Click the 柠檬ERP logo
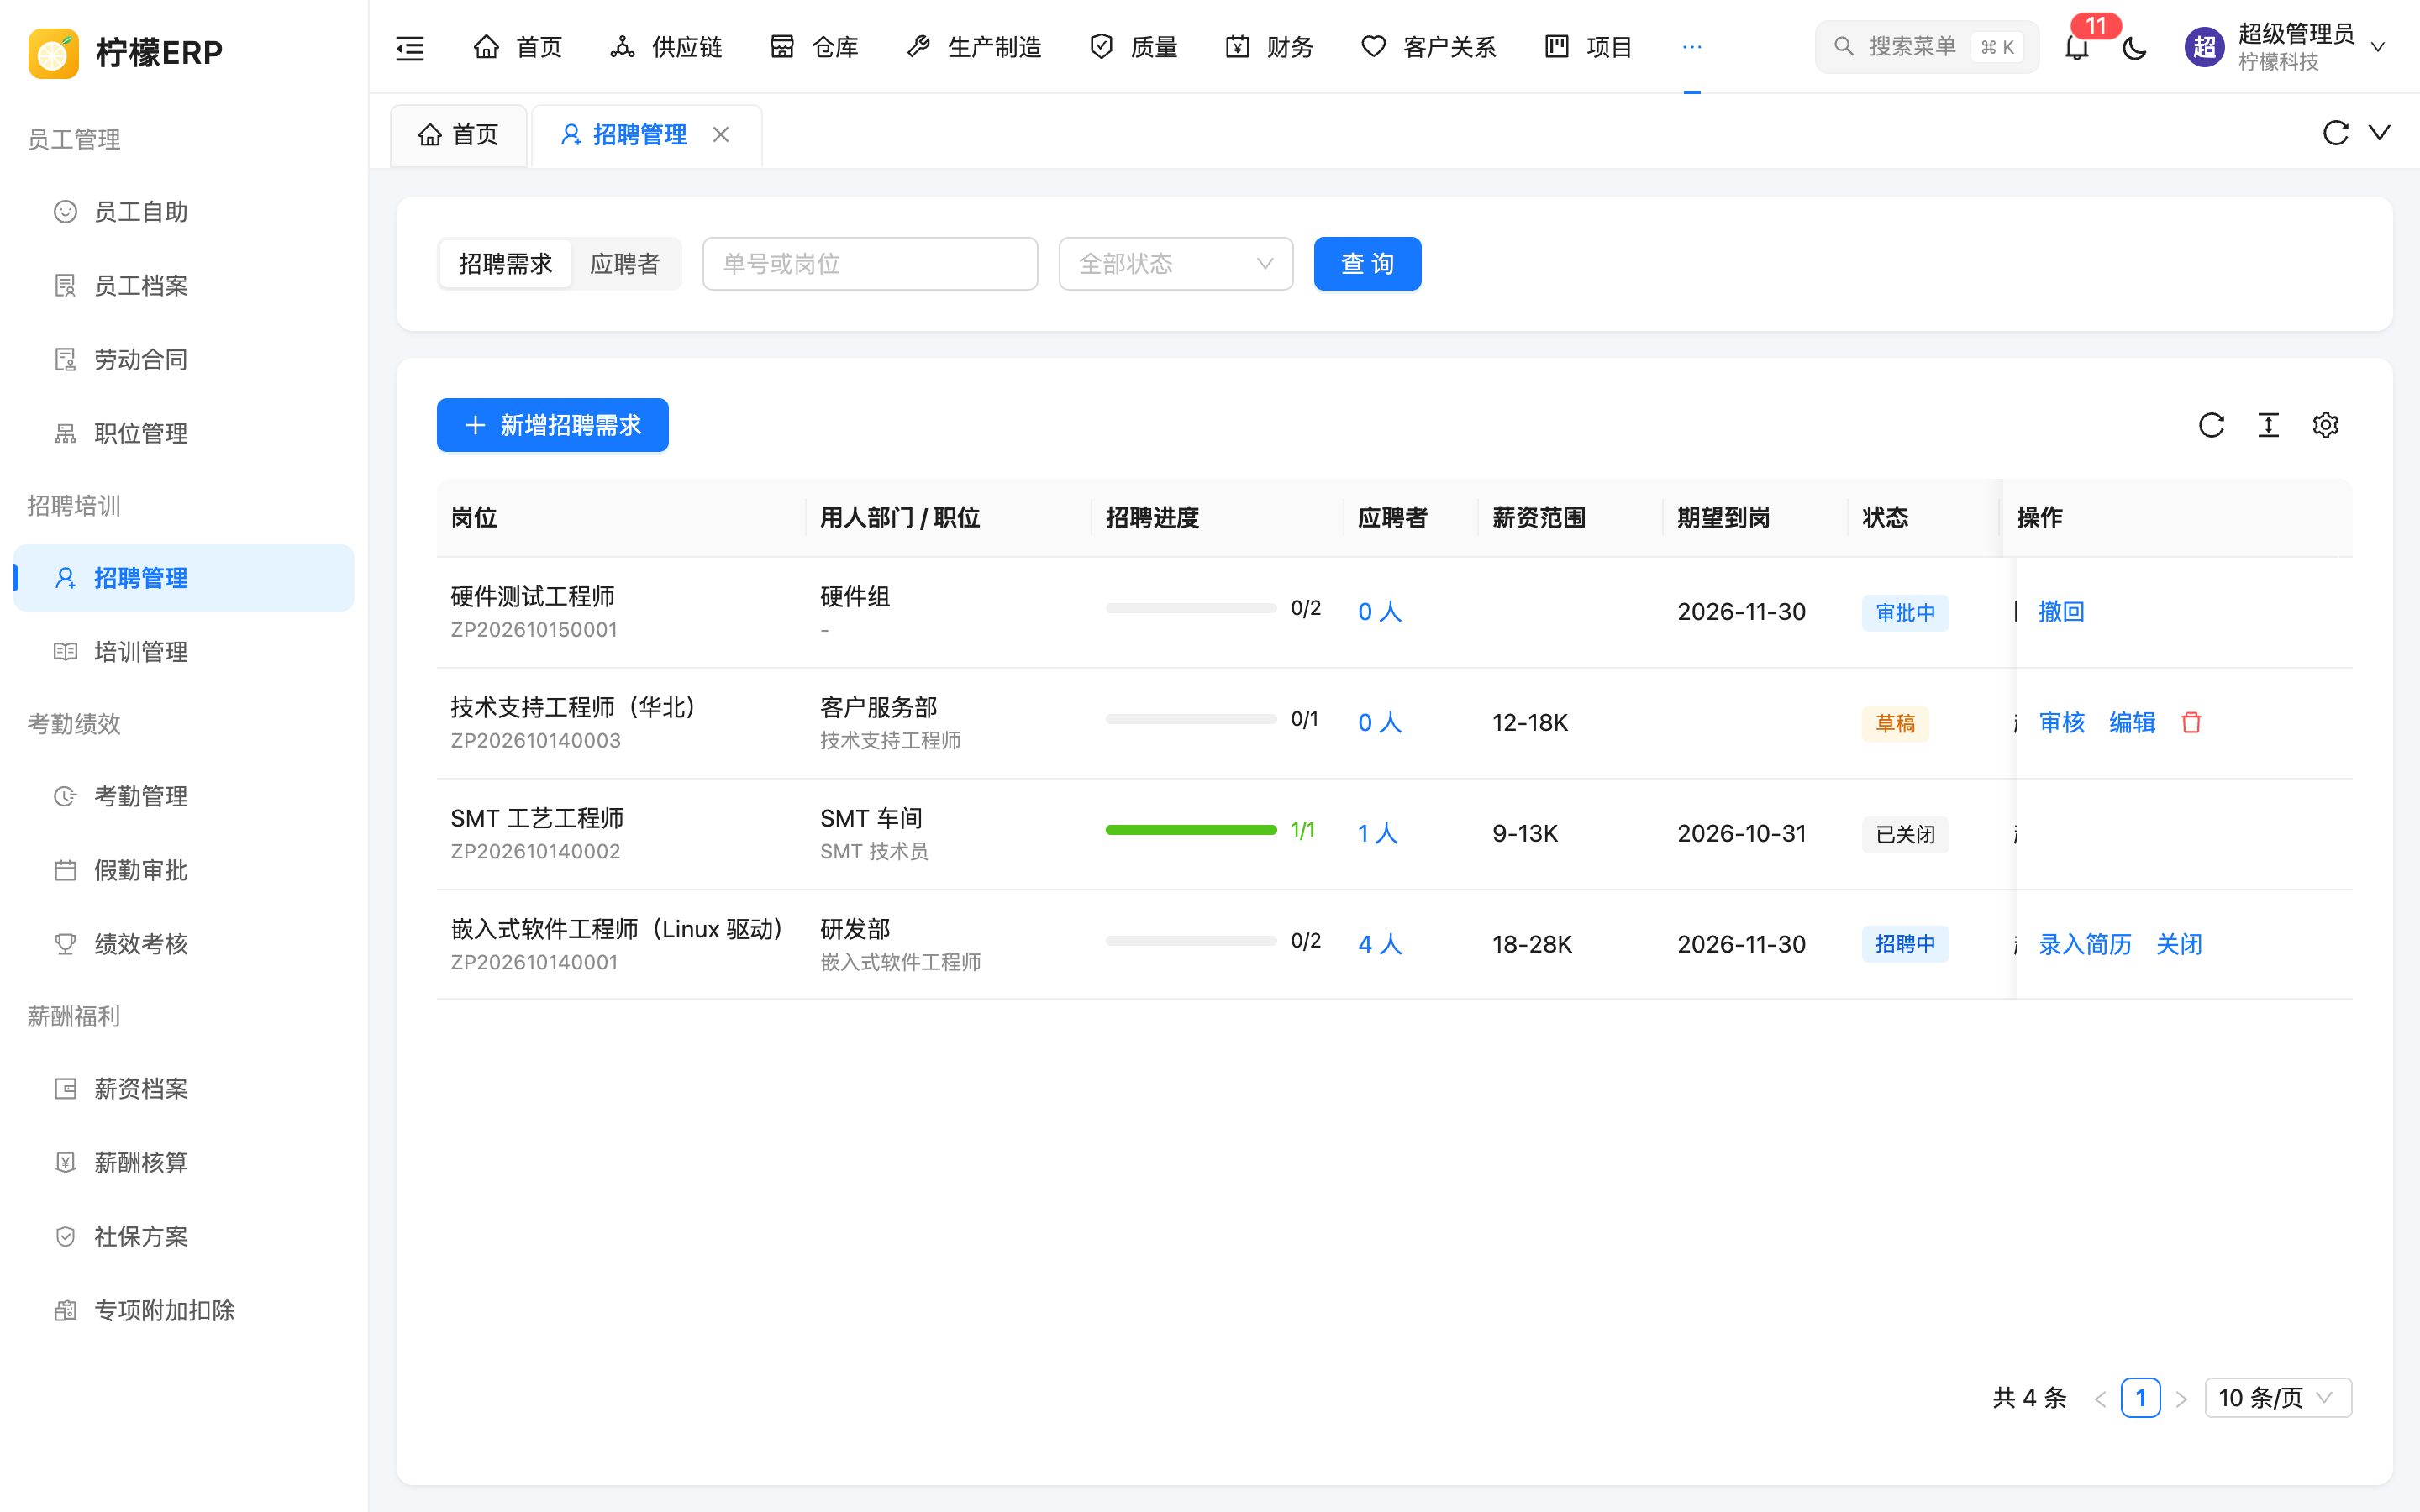The width and height of the screenshot is (2420, 1512). pos(126,52)
